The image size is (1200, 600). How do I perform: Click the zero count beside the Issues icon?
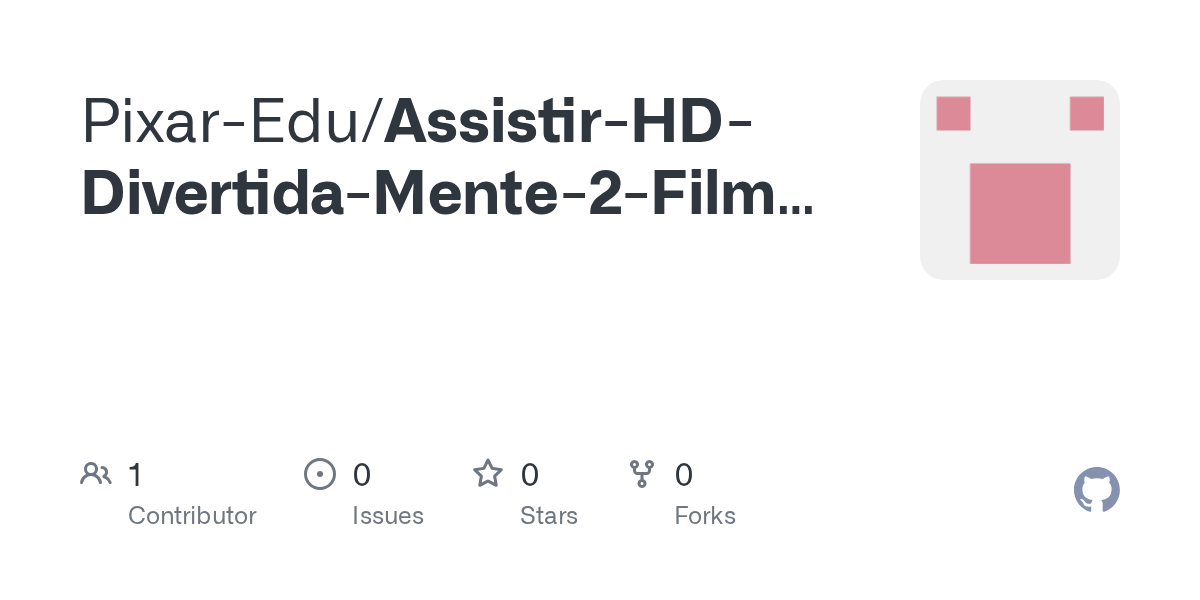(x=362, y=475)
